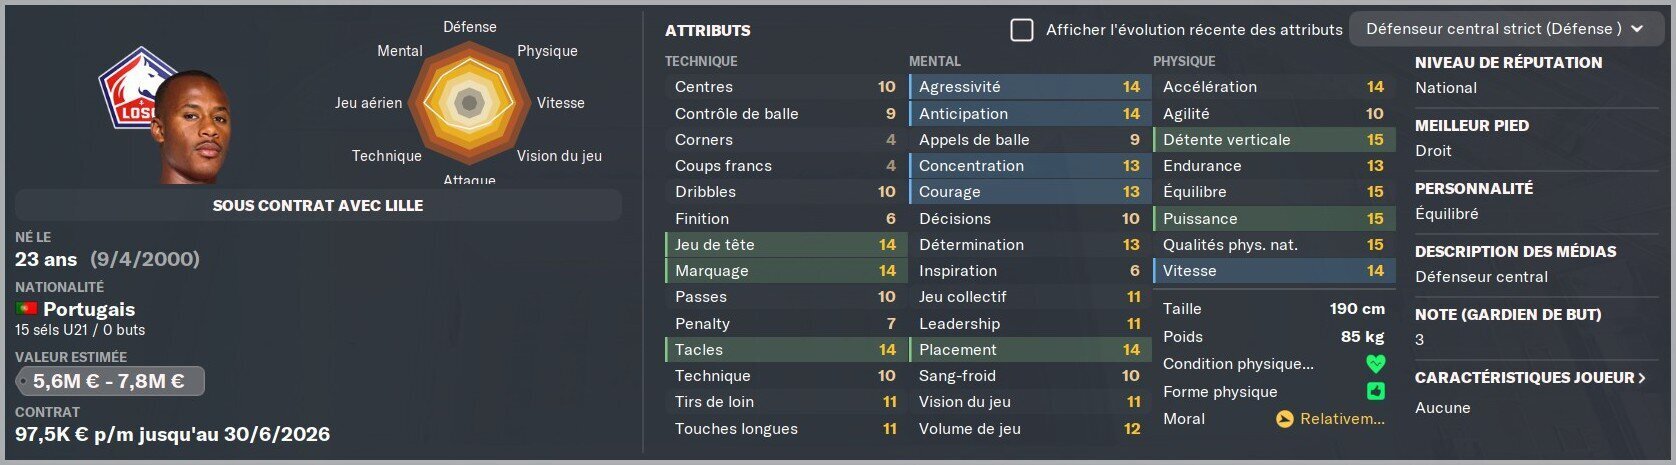Screen dimensions: 1676x465
Task: Click the green match fitness icon
Action: 1376,392
